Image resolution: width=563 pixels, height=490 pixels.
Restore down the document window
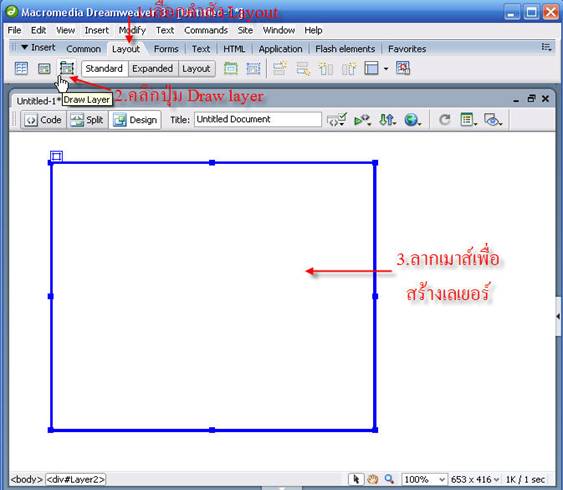(x=531, y=98)
